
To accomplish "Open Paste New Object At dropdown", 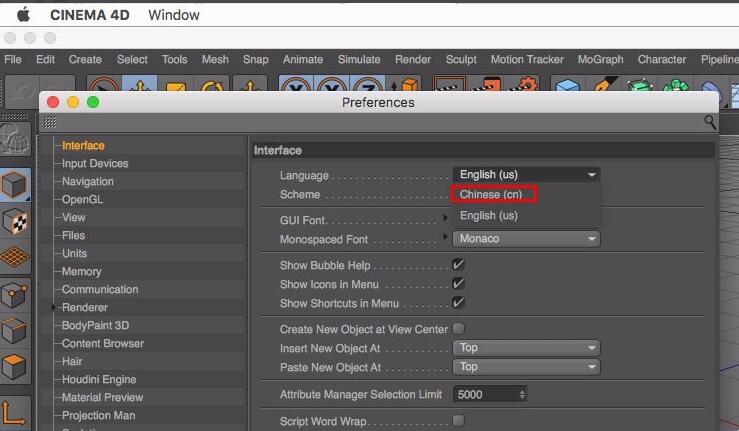I will tap(526, 367).
